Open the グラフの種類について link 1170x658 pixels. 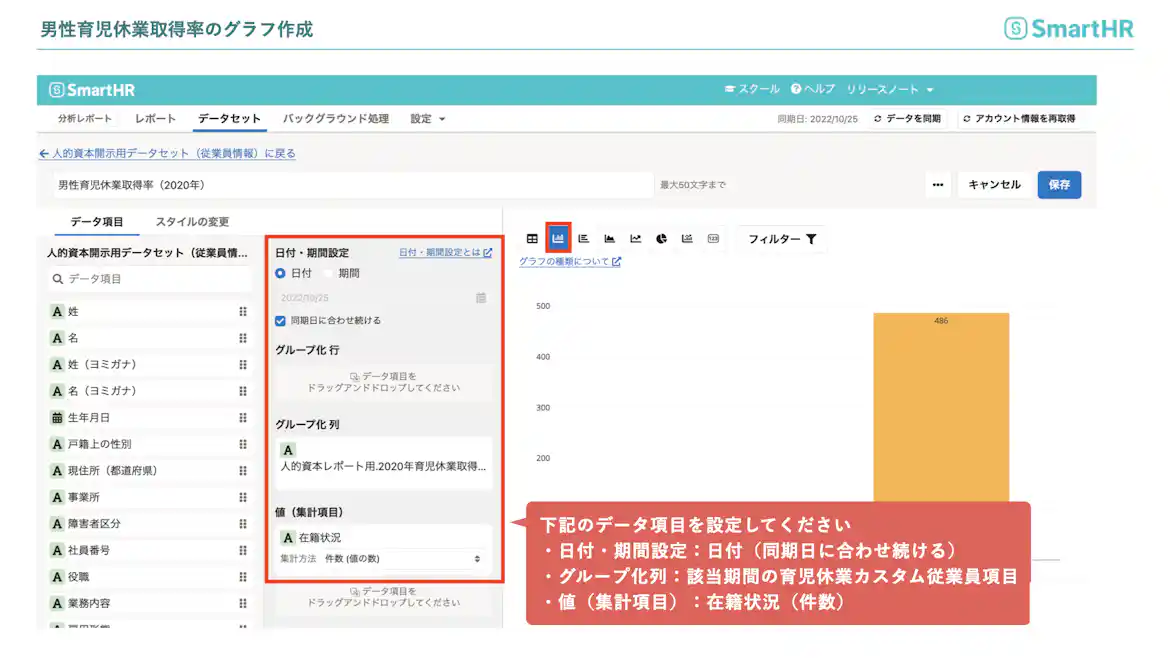coord(567,261)
